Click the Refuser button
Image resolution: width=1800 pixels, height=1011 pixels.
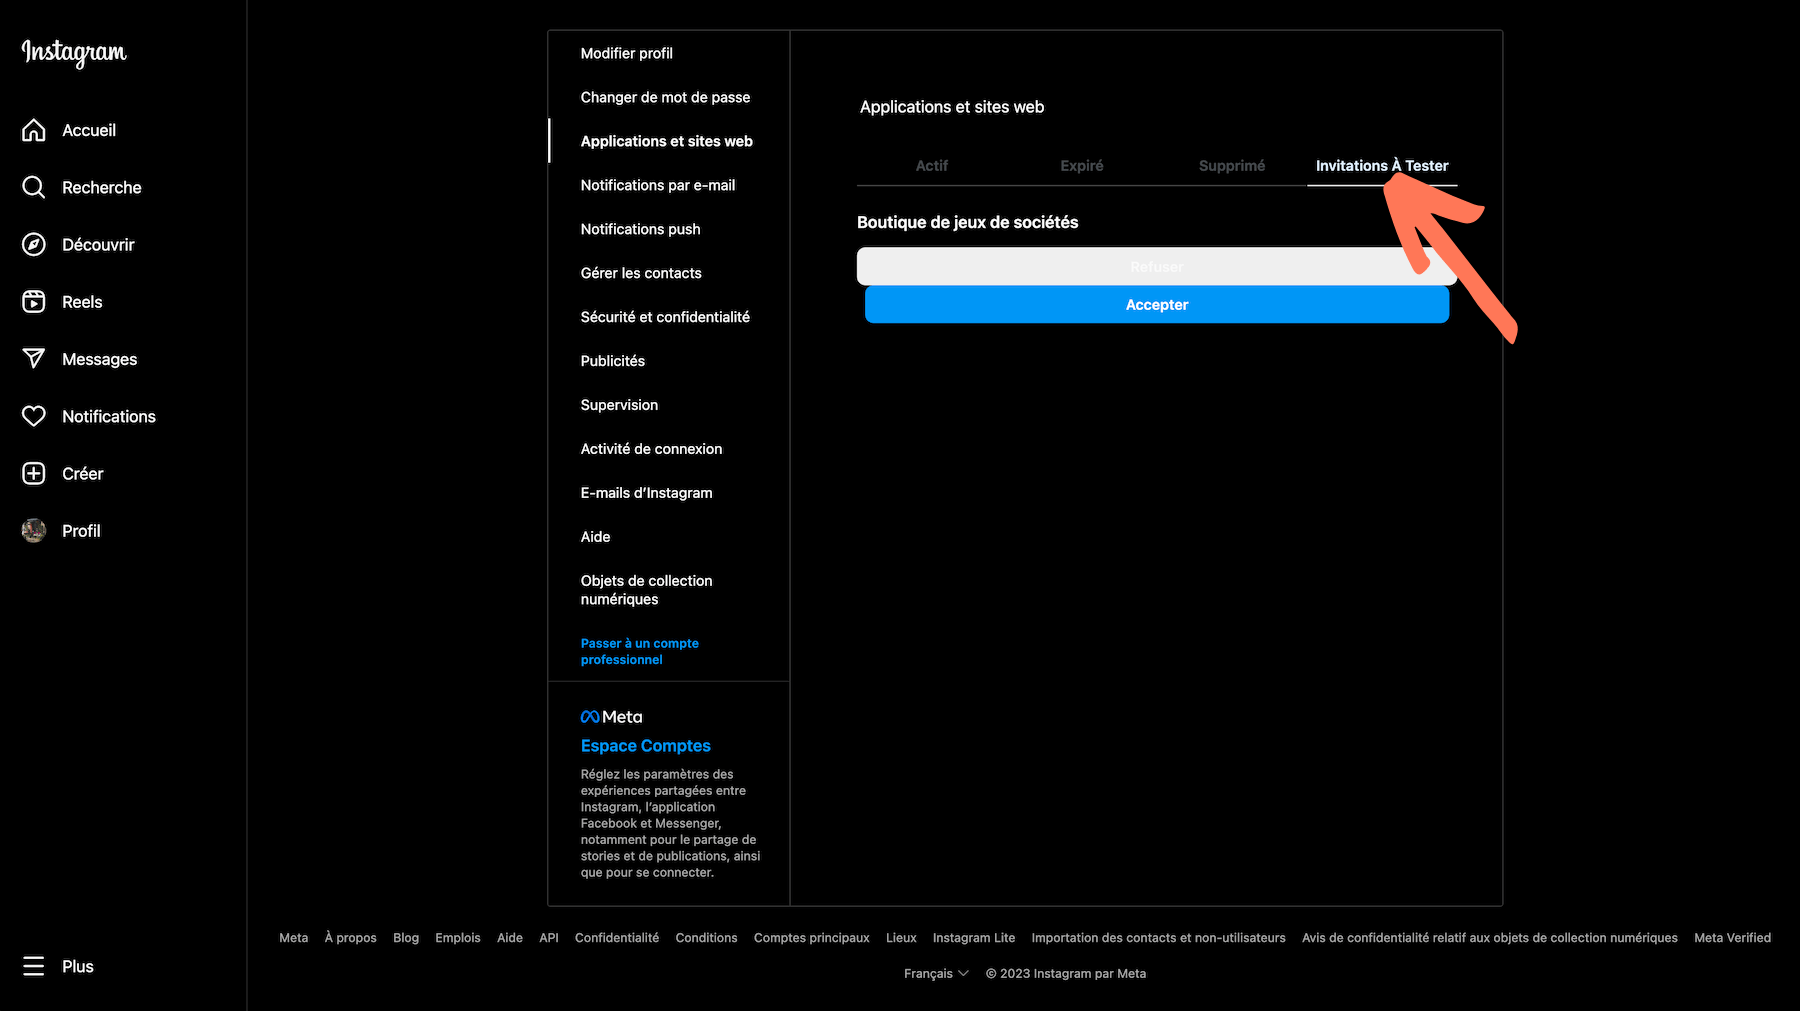1157,266
